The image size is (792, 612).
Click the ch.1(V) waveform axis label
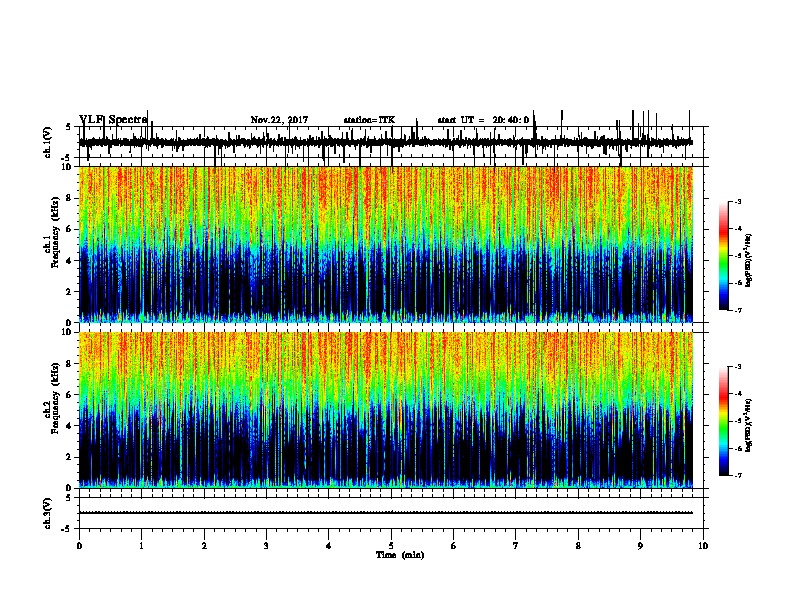pos(48,142)
